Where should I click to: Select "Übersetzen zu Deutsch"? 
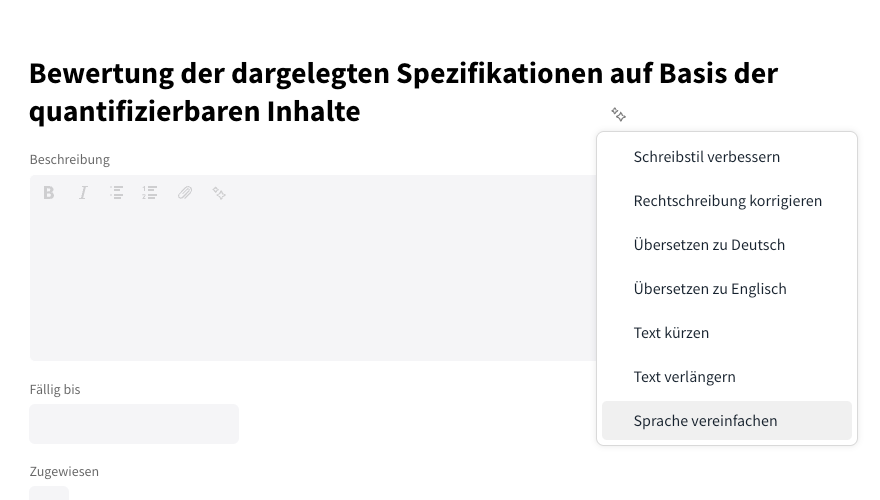709,245
